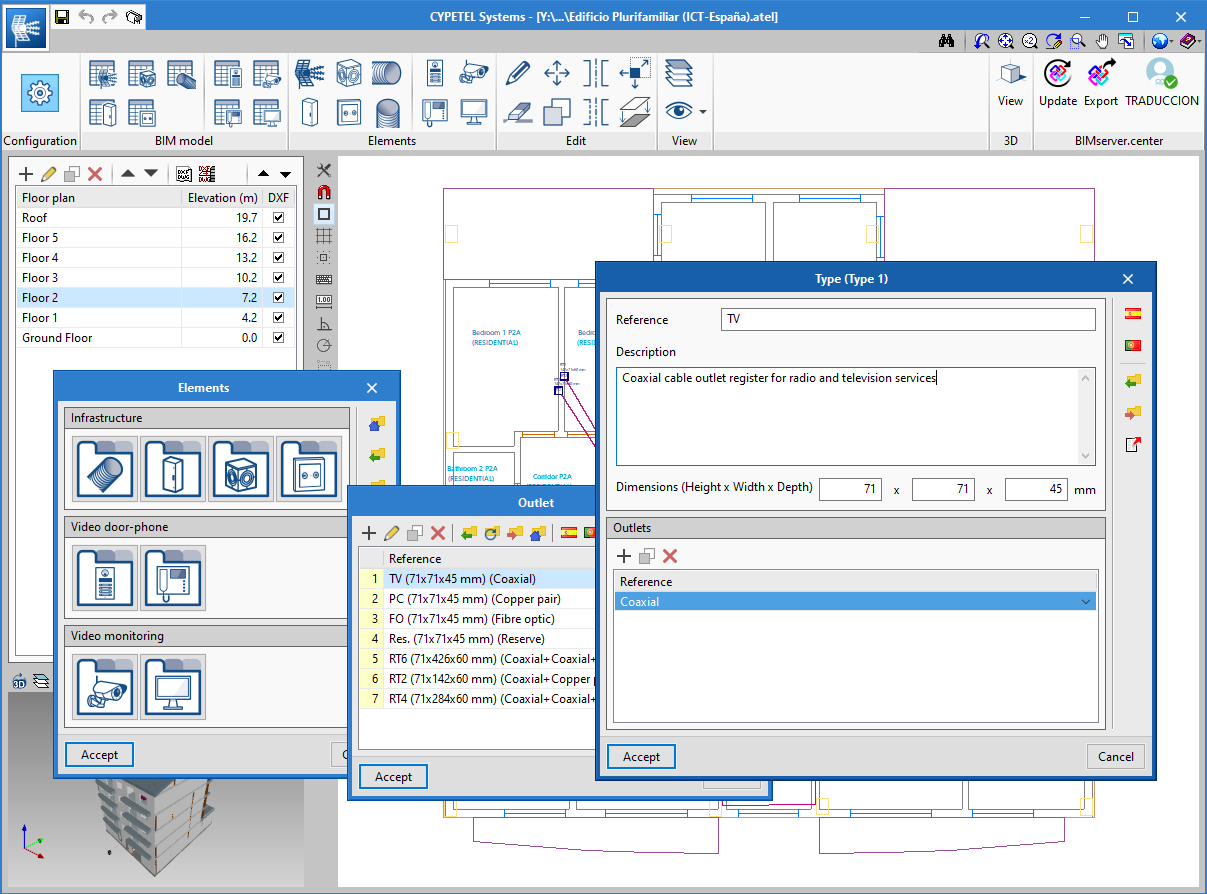
Task: Click Accept in the Type dialog
Action: 641,757
